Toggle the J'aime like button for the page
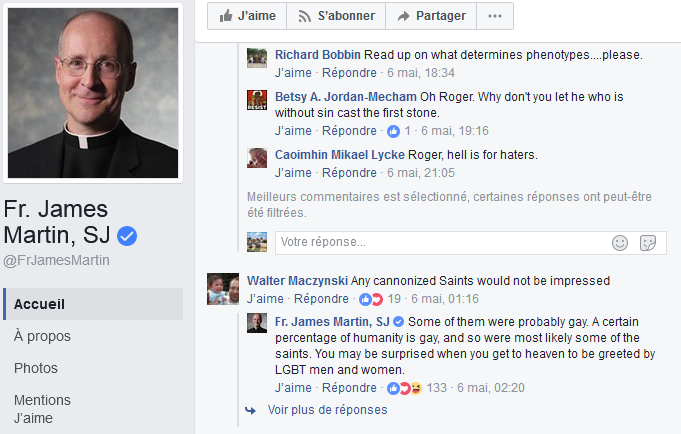This screenshot has height=434, width=681. pos(247,16)
